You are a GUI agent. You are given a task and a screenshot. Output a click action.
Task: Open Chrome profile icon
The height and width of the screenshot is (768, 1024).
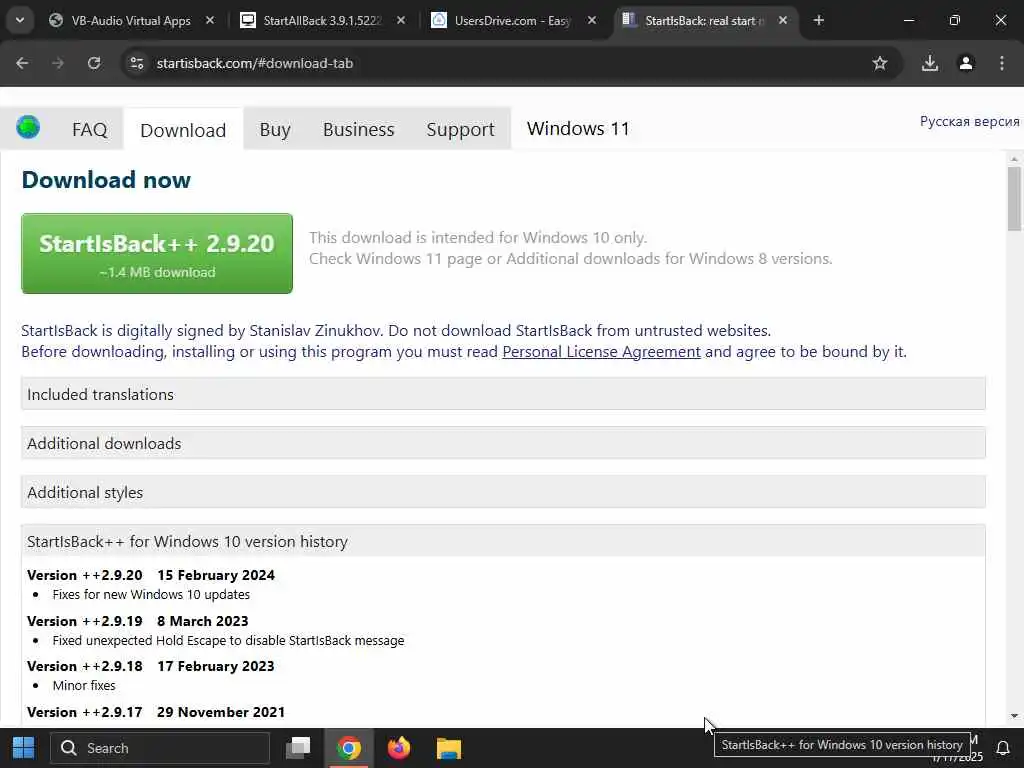coord(966,63)
